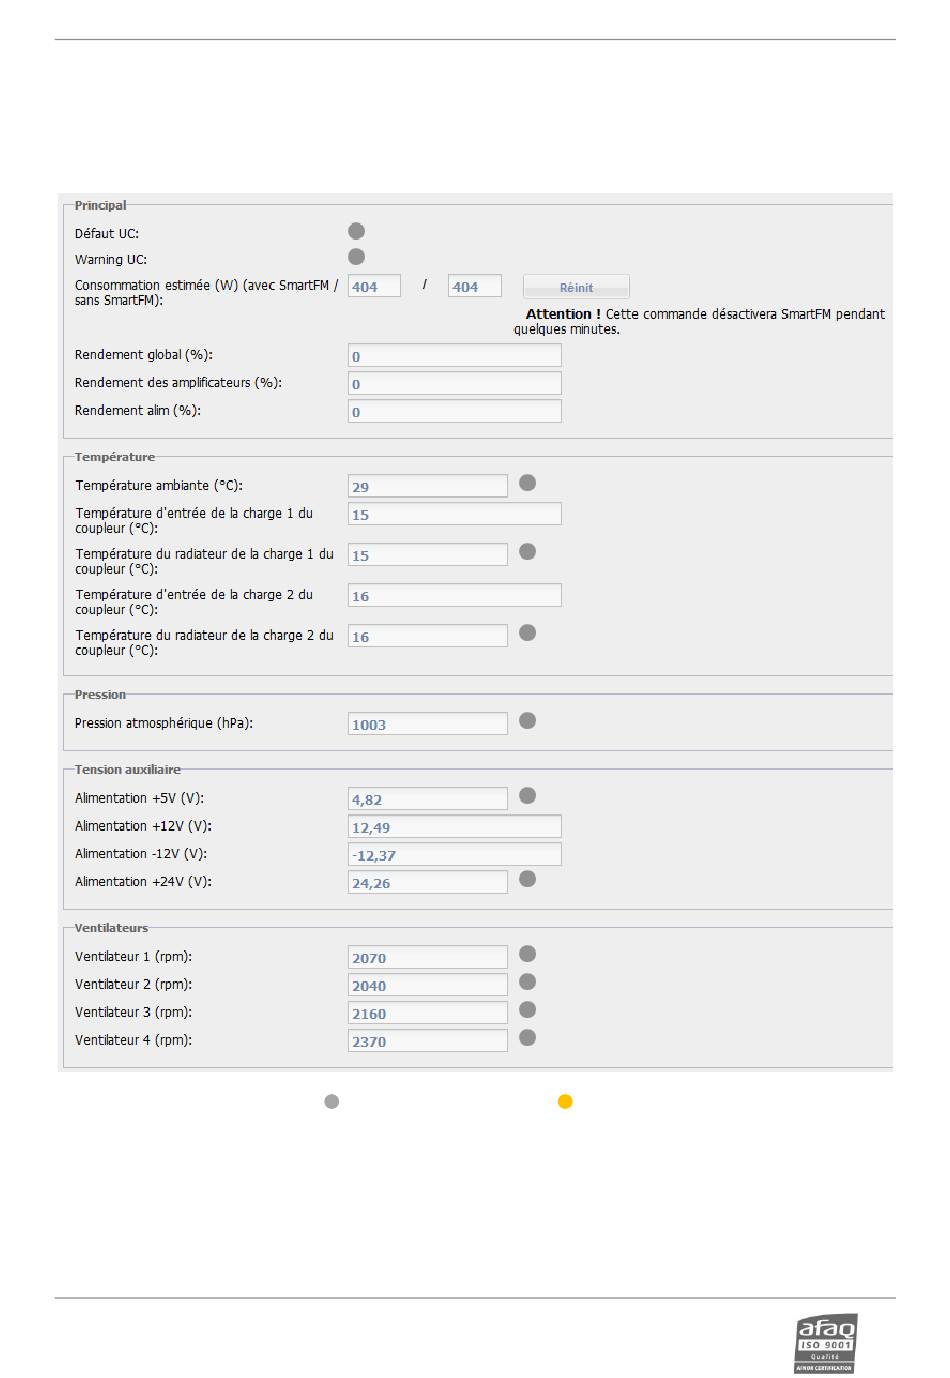Click the charge 1 radiator temperature indicator
950x1378 pixels.
click(x=528, y=552)
